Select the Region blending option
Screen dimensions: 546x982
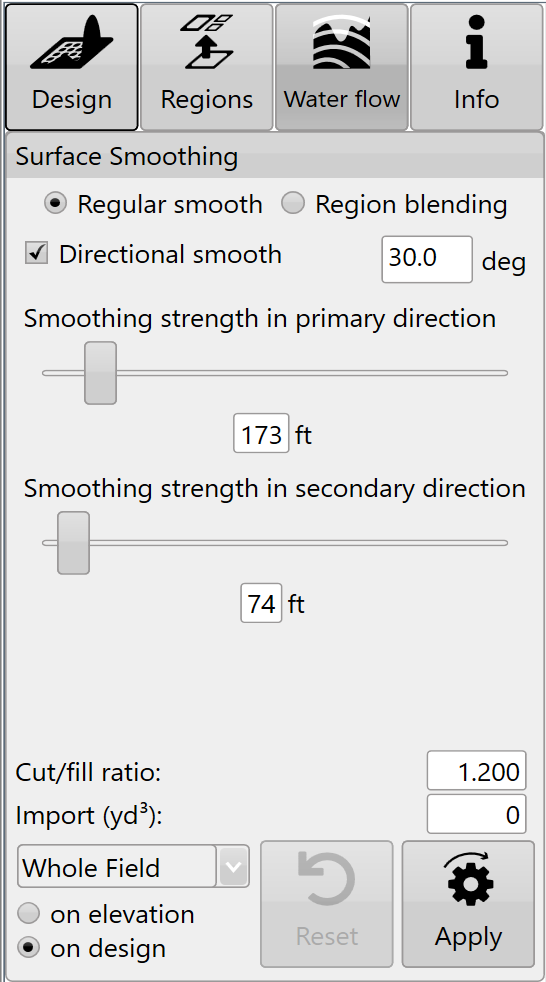coord(293,204)
